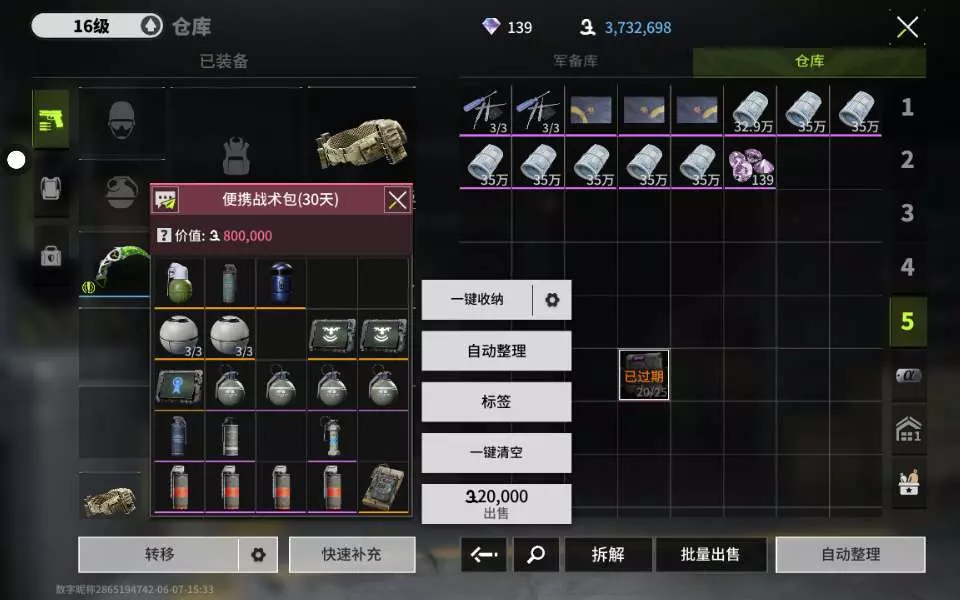Click the back arrow icon in bottom bar

484,555
